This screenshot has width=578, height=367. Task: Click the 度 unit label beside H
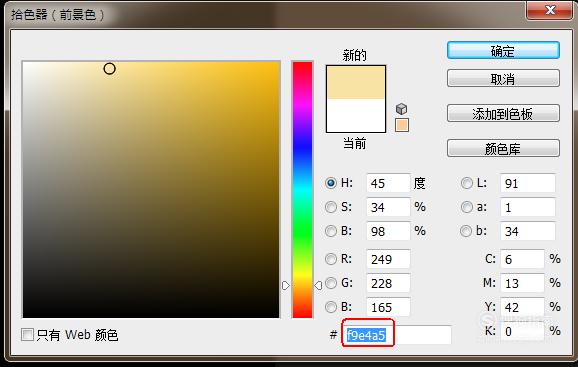pyautogui.click(x=419, y=183)
